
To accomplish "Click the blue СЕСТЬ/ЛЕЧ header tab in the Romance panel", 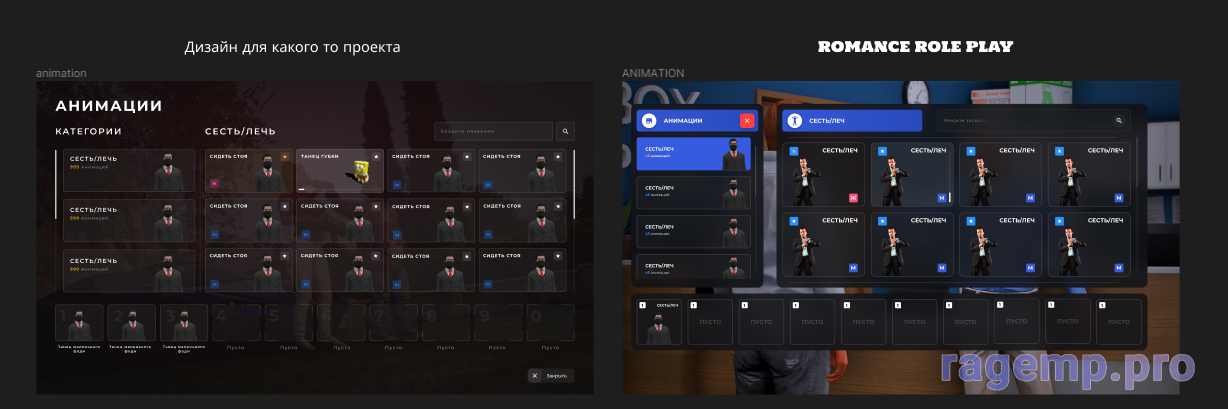I will [852, 121].
